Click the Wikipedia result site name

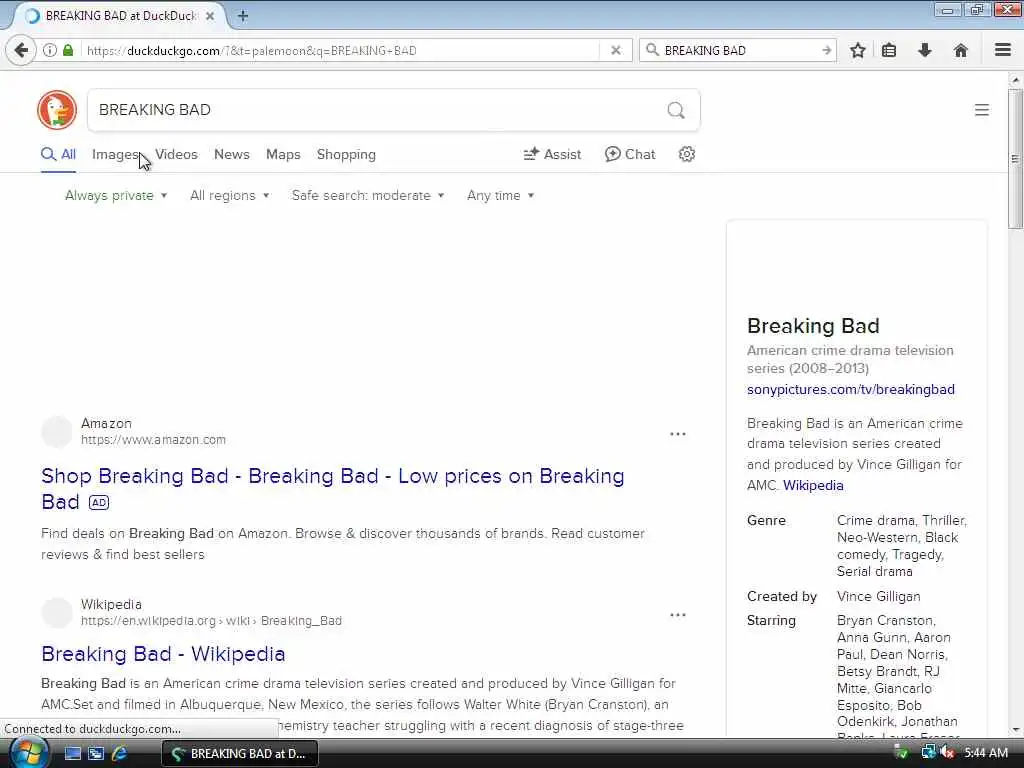tap(111, 604)
